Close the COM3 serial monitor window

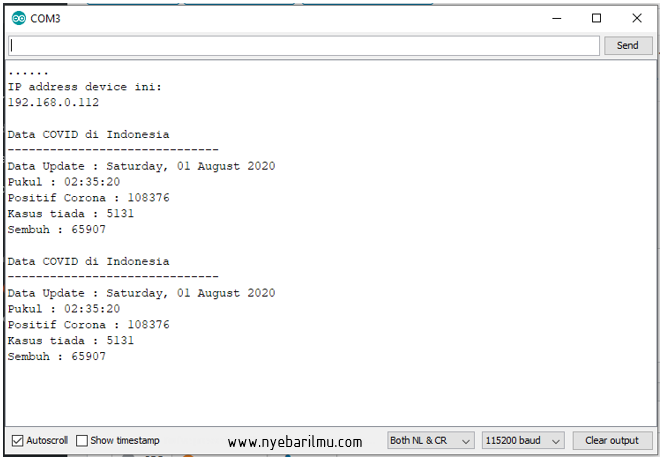636,18
